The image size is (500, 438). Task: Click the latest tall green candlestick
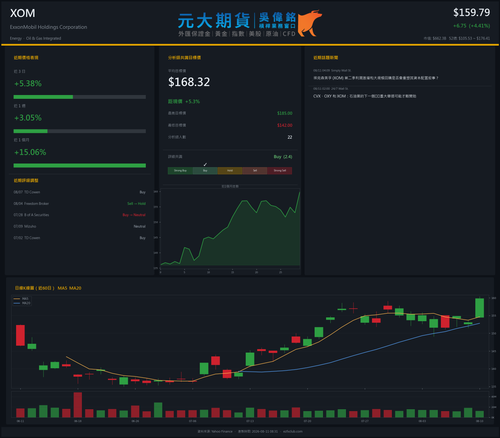click(479, 308)
